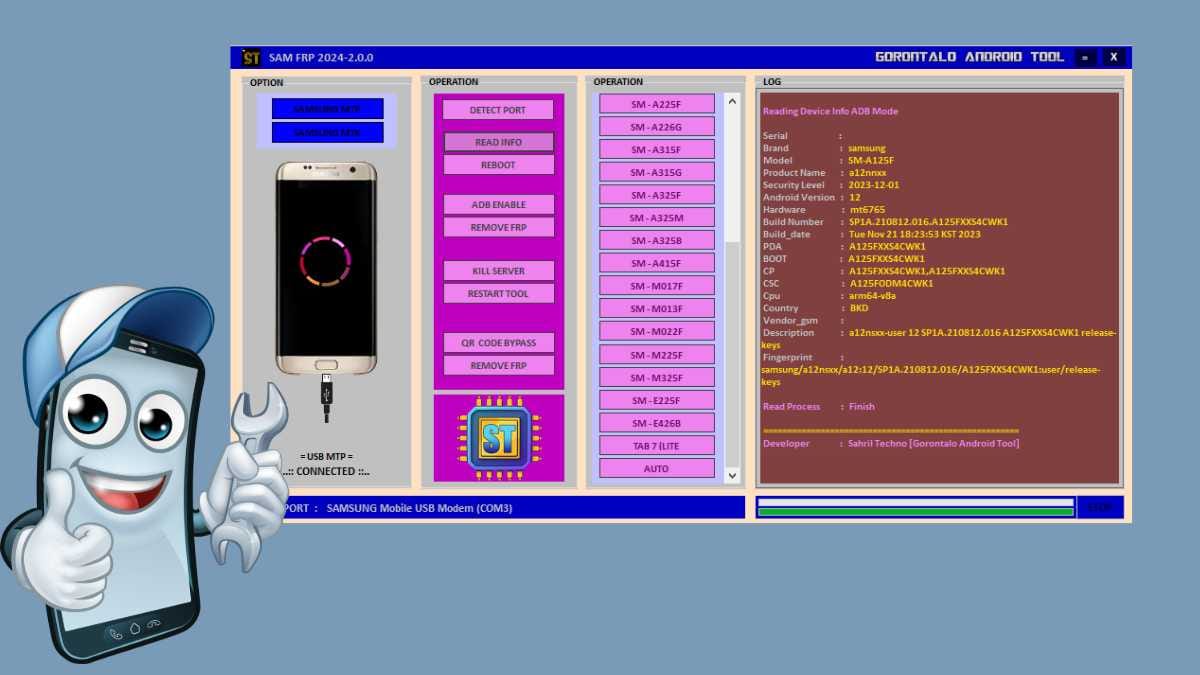Select model SM - M325F
The width and height of the screenshot is (1200, 675).
pyautogui.click(x=656, y=378)
